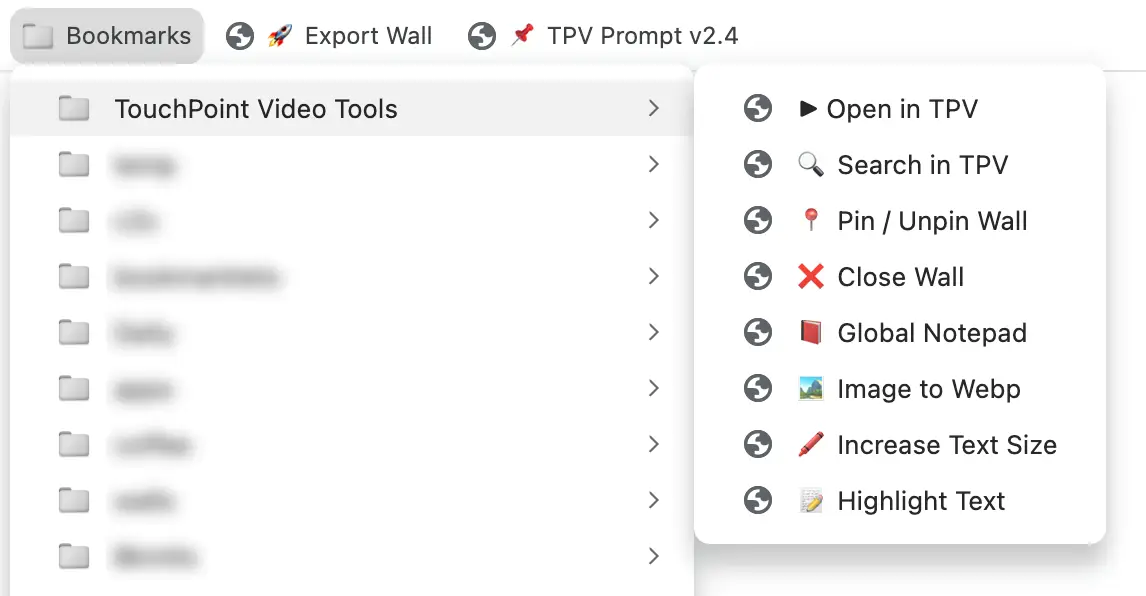This screenshot has width=1146, height=596.
Task: Open the TPV Prompt v2.4 bookmark
Action: 642,37
